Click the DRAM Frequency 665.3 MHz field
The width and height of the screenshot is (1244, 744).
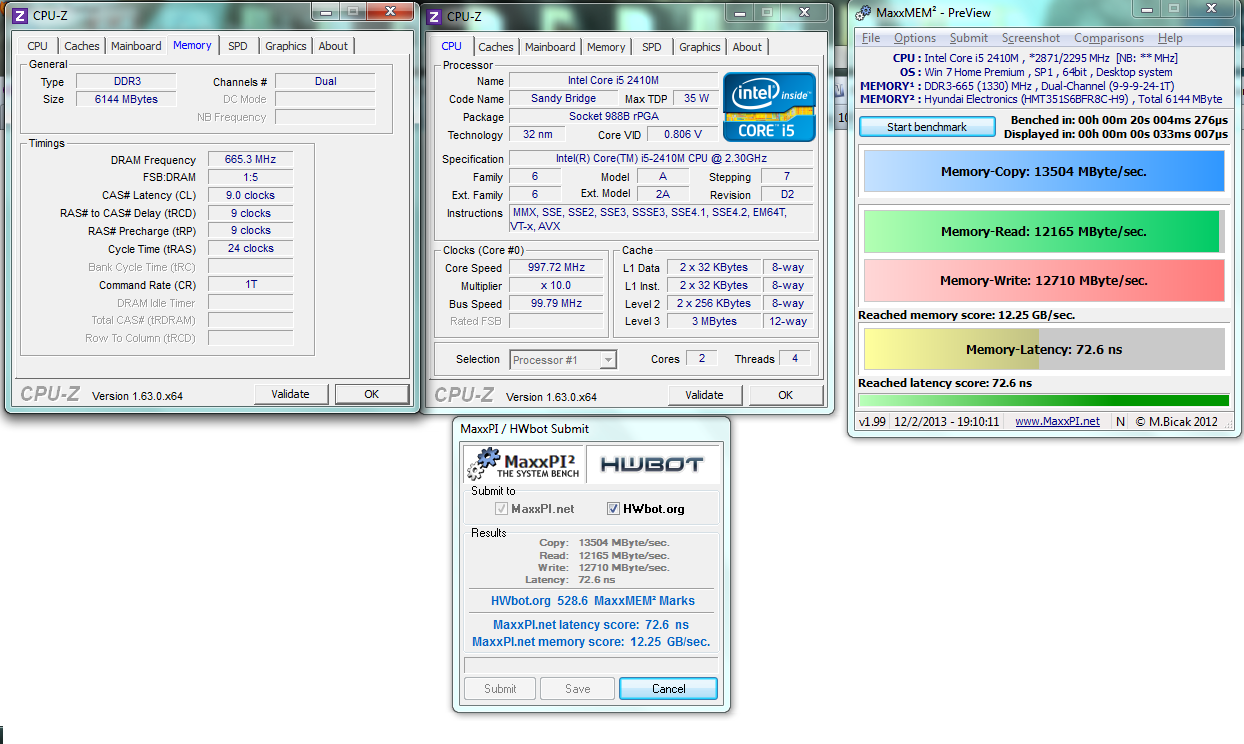[x=250, y=160]
